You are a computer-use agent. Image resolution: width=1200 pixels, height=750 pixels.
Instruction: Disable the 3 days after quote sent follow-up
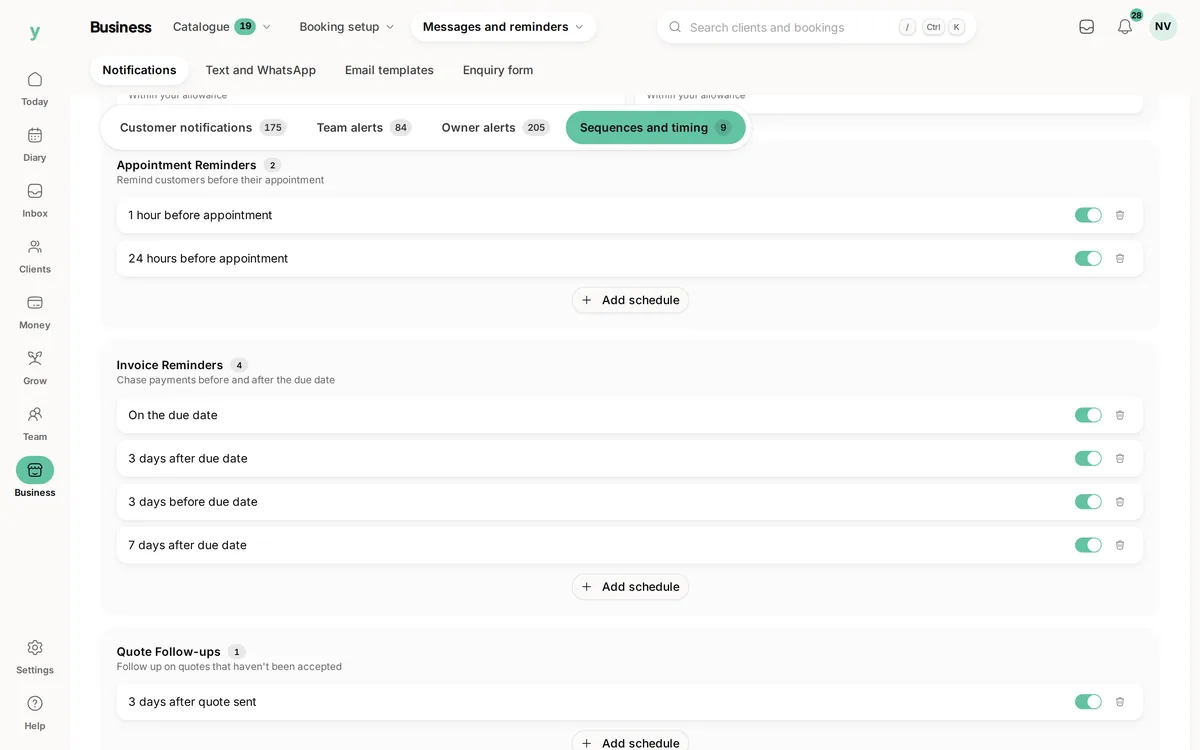pos(1088,702)
